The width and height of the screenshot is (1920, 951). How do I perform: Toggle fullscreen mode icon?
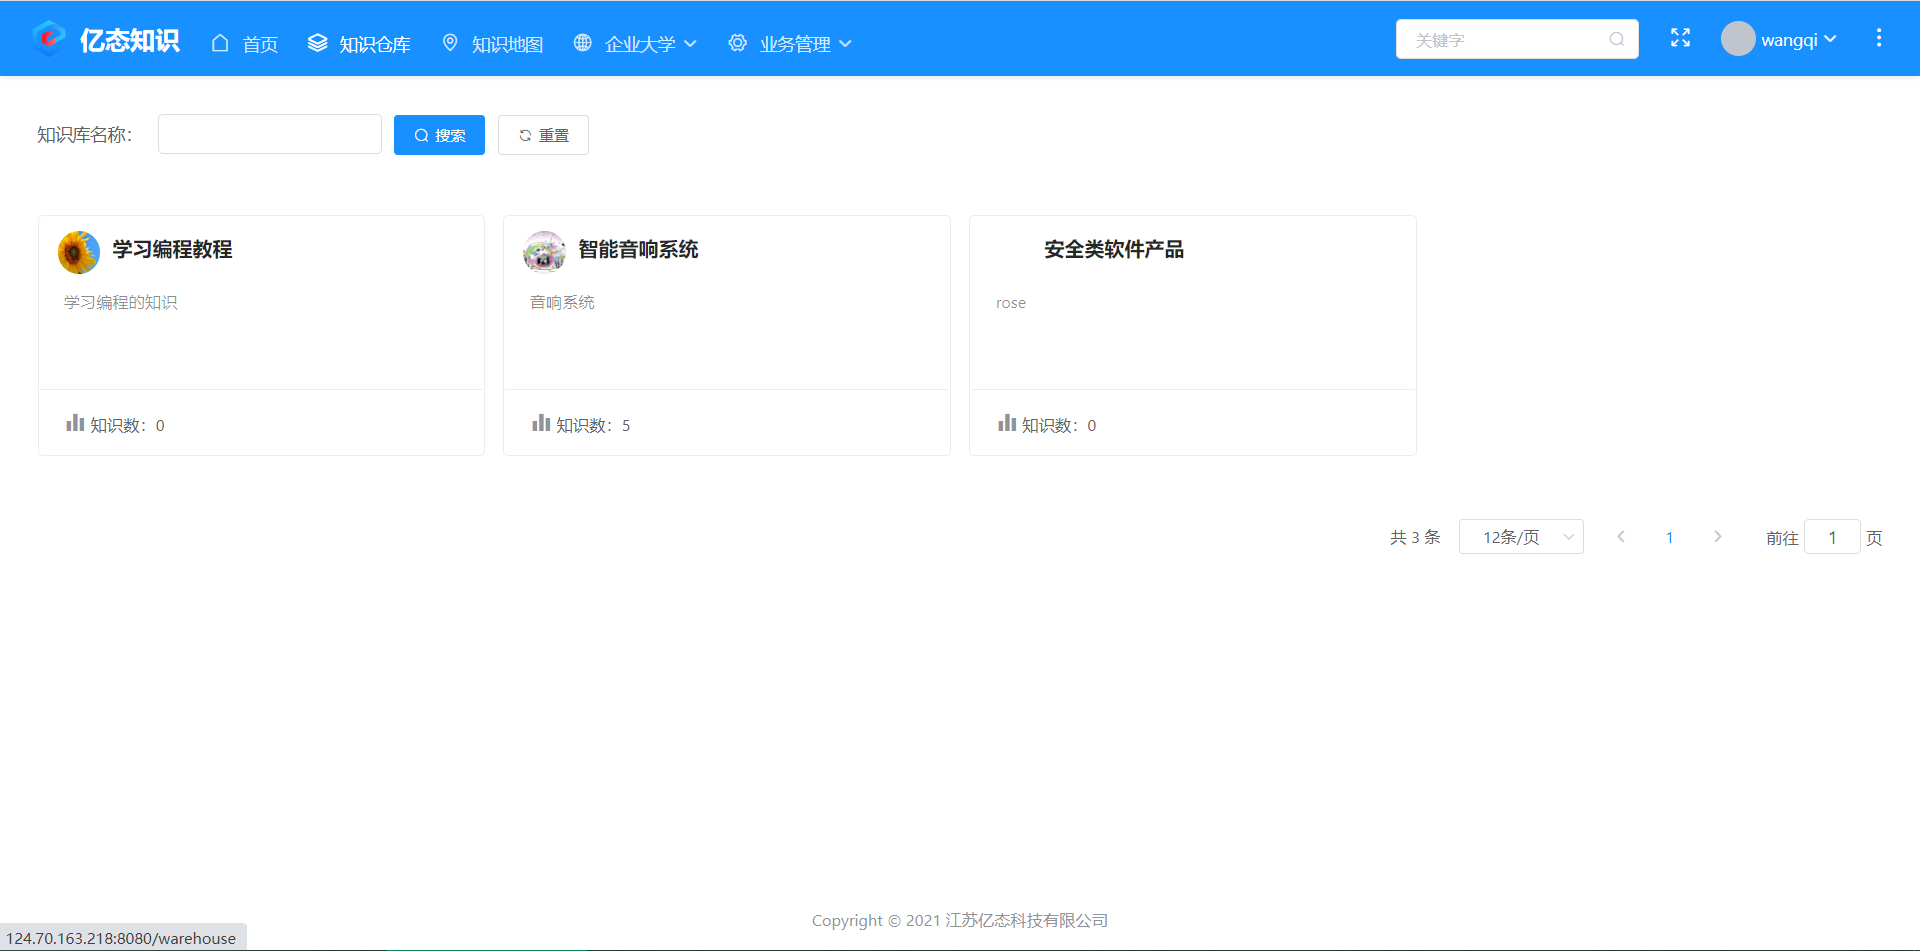1680,38
